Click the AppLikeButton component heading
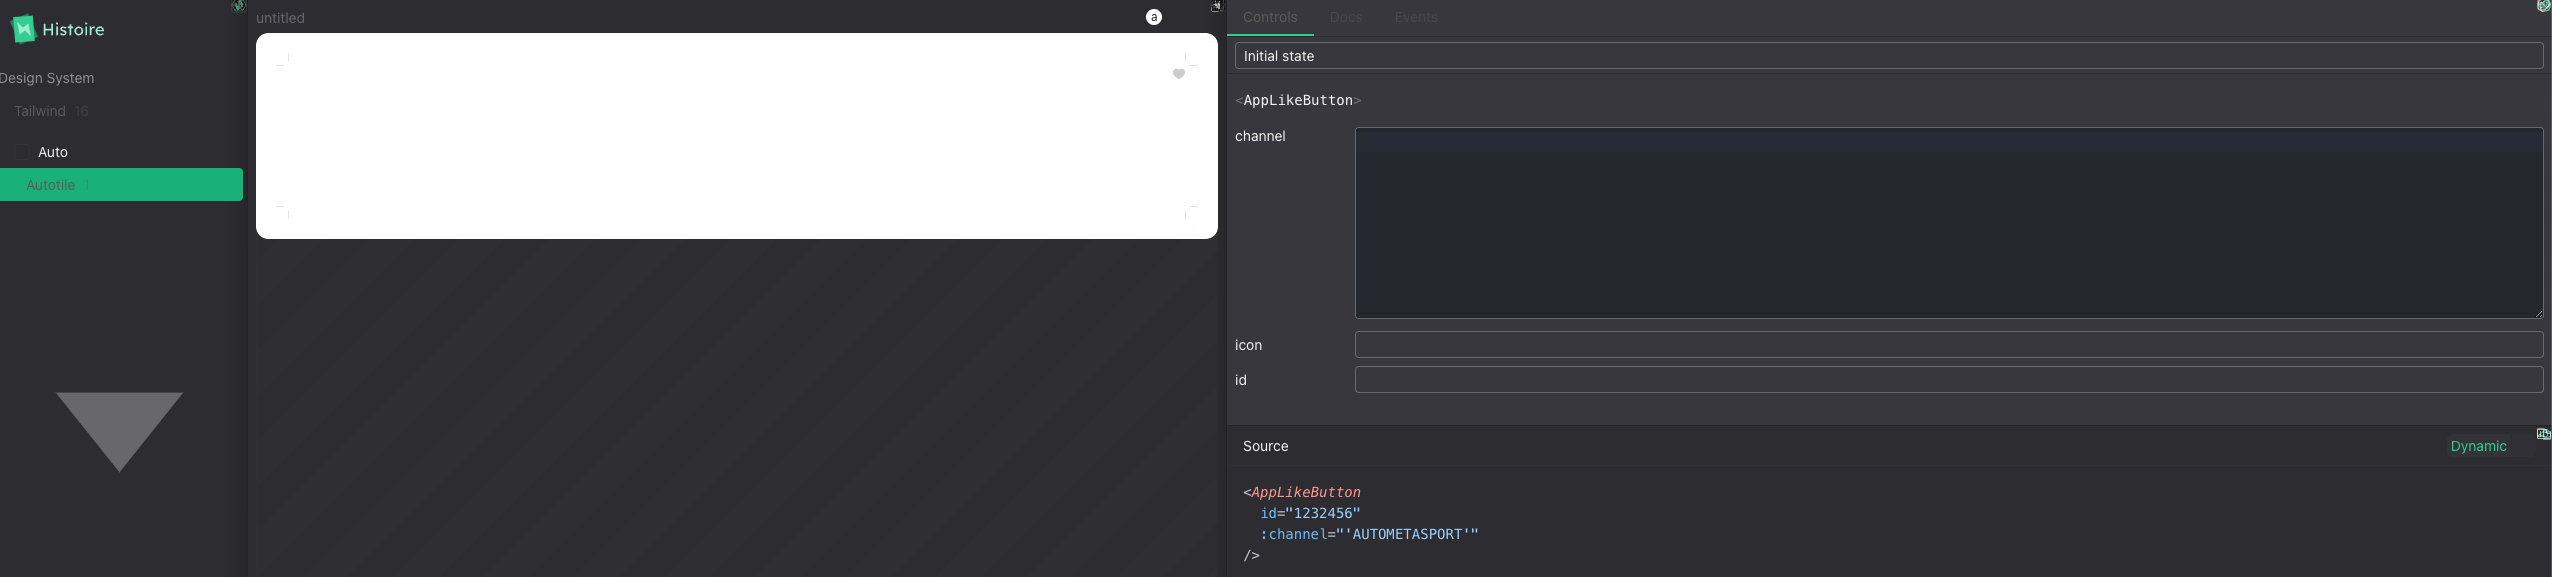 pyautogui.click(x=1298, y=100)
